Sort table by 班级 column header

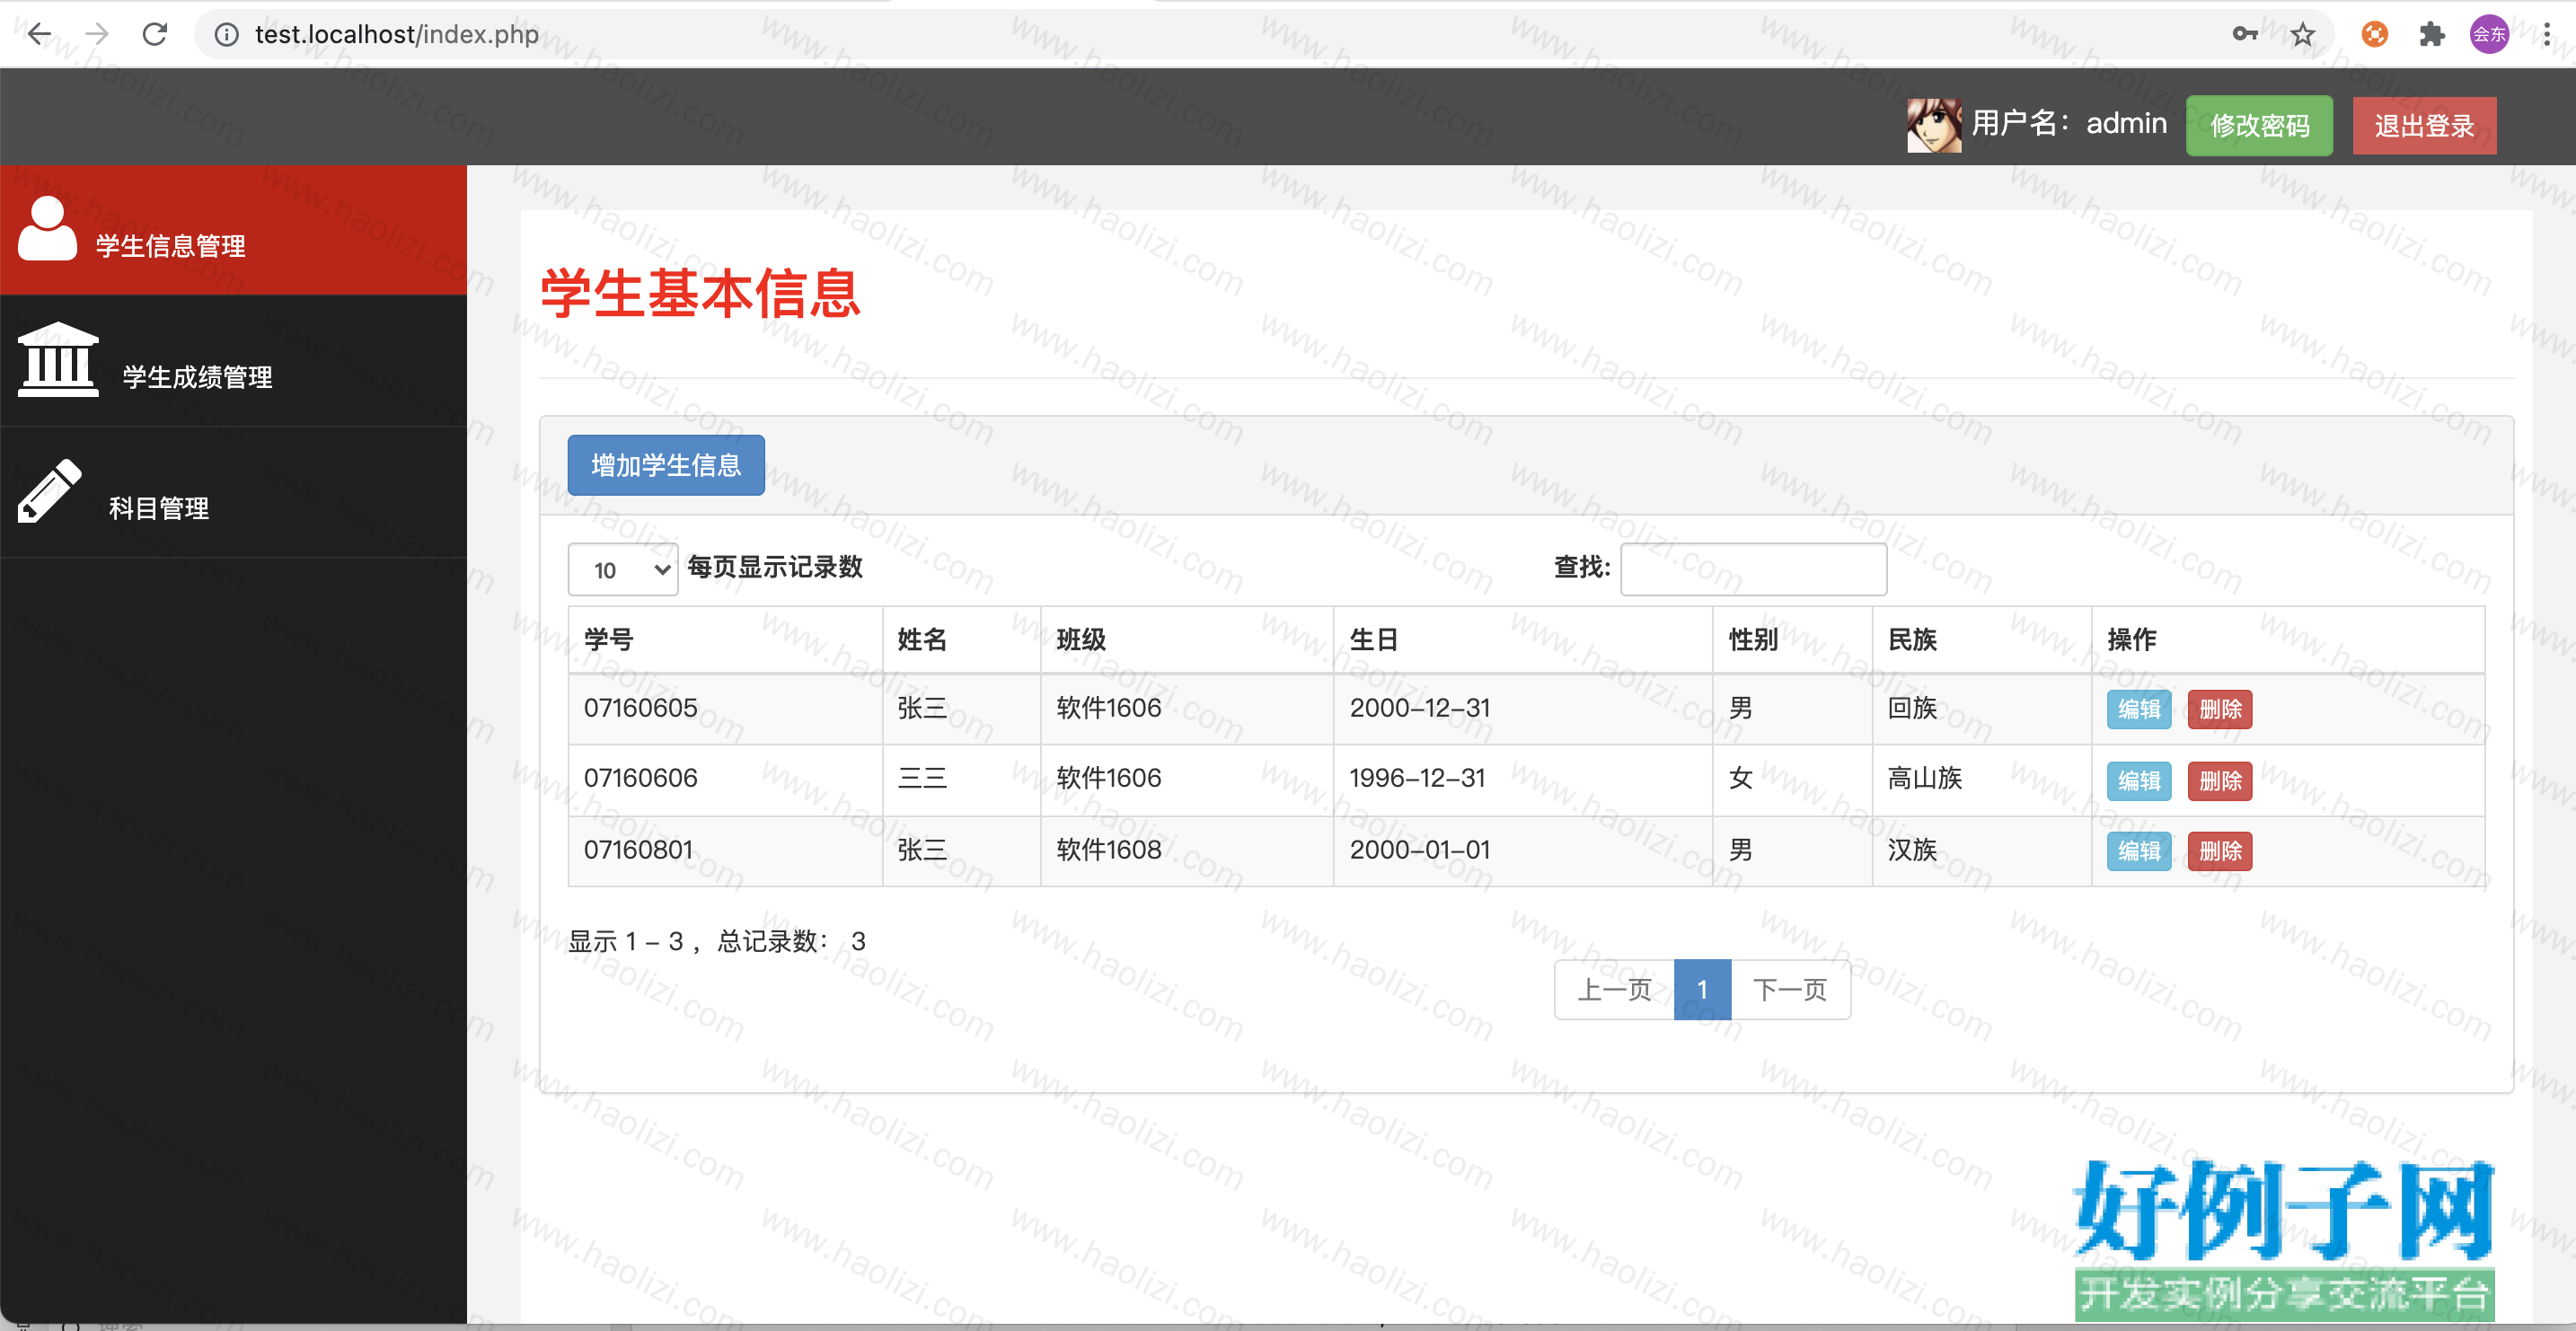(1187, 640)
